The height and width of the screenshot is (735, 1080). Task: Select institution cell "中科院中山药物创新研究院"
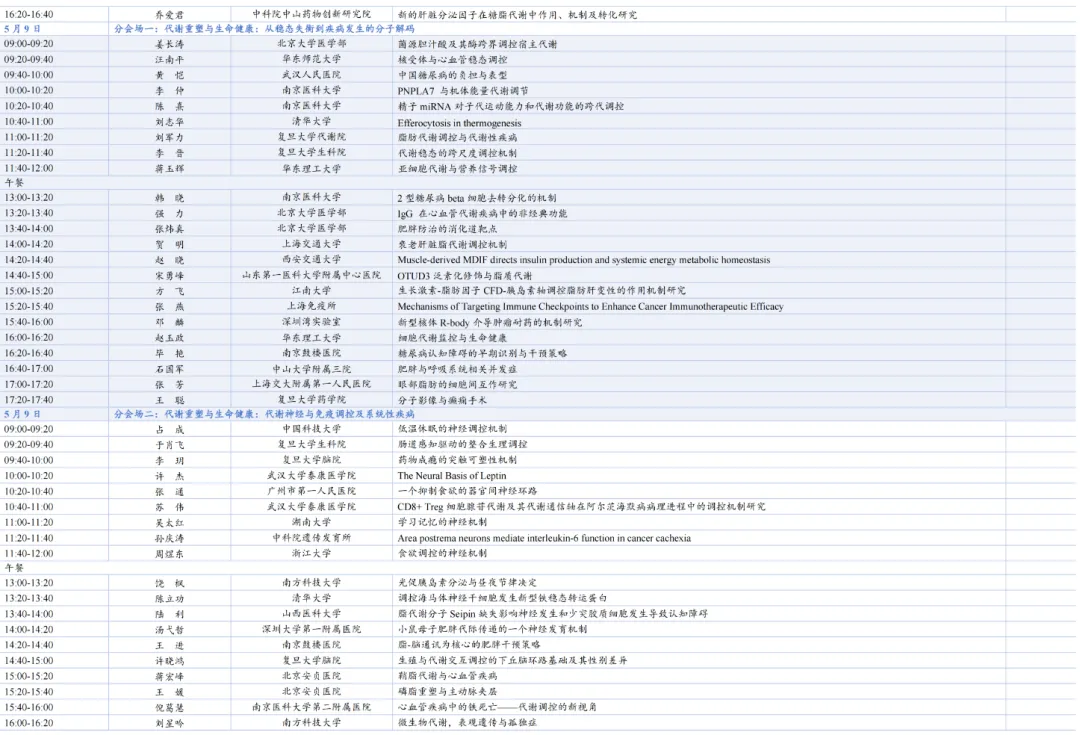pyautogui.click(x=311, y=14)
